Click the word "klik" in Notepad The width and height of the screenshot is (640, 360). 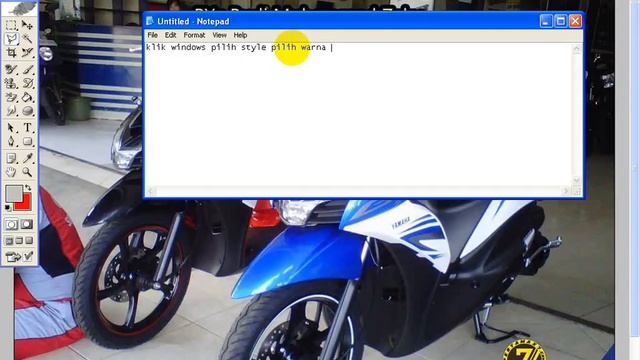click(x=156, y=47)
